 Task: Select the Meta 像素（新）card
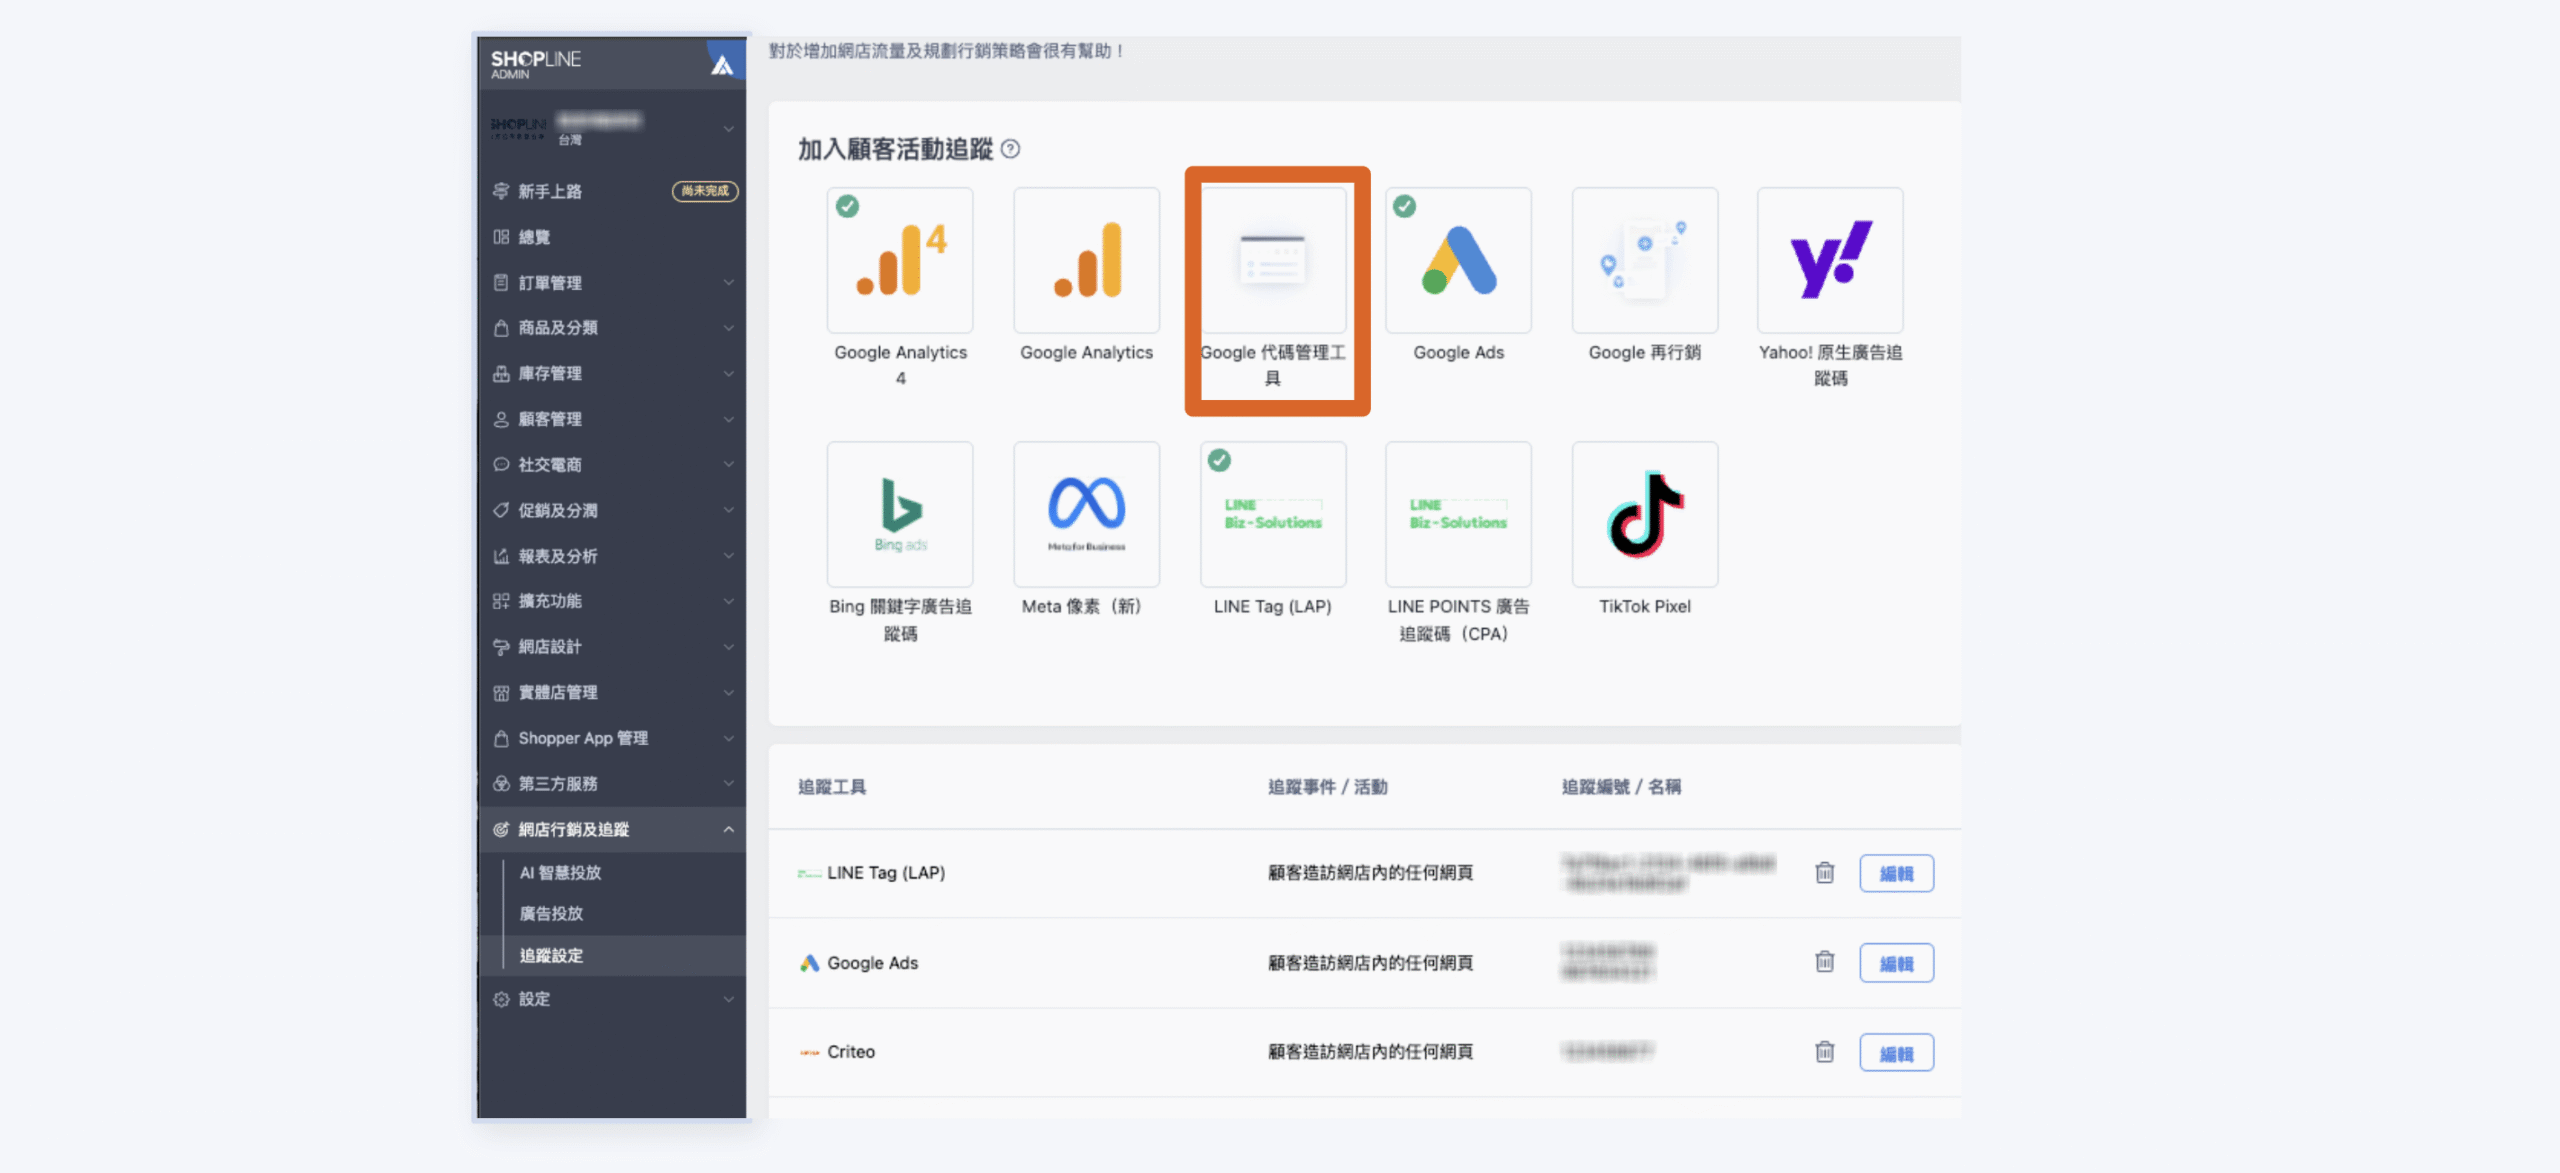[1086, 514]
